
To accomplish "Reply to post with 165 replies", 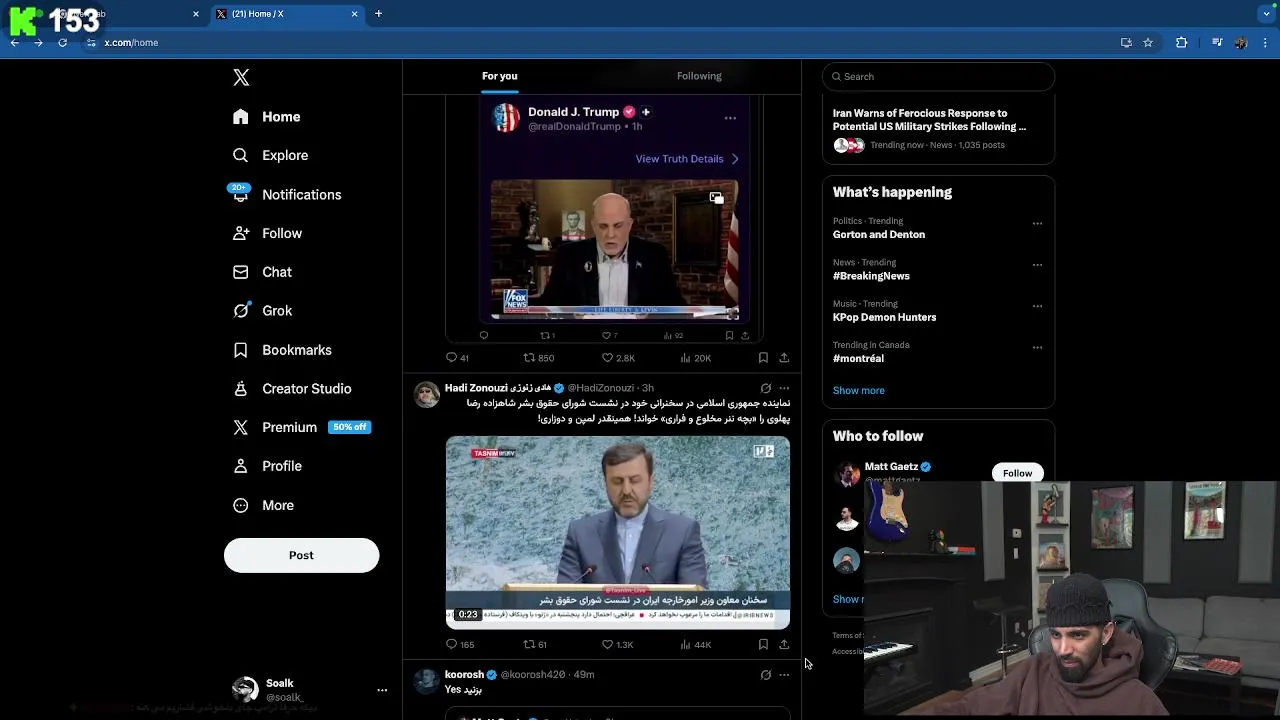I will tap(460, 645).
